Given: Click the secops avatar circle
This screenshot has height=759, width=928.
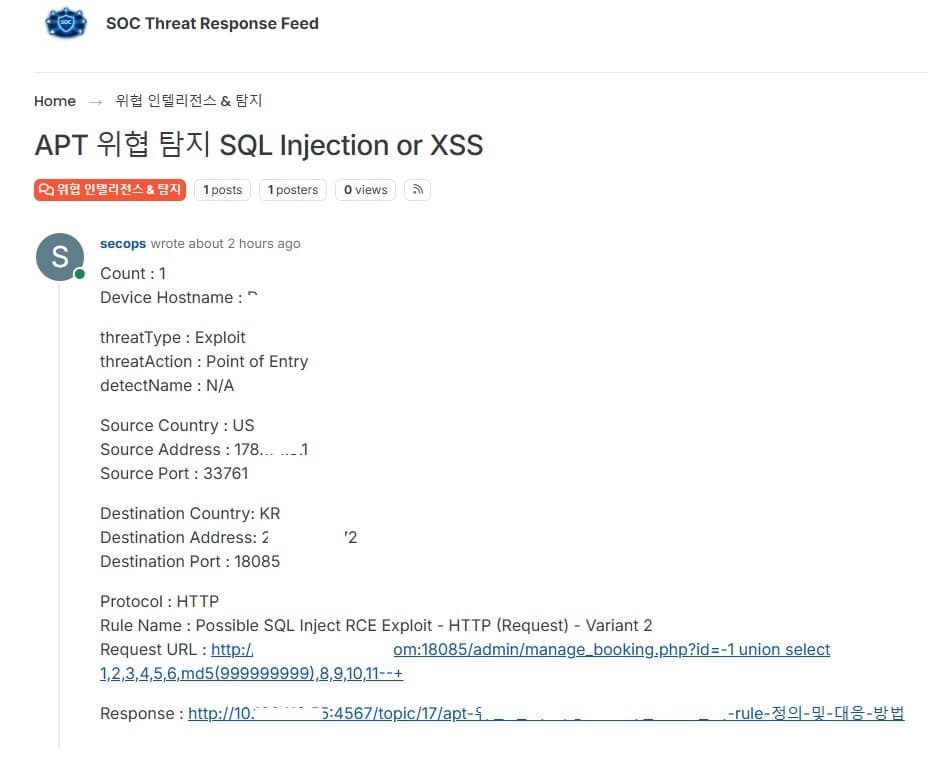Looking at the screenshot, I should coord(59,256).
